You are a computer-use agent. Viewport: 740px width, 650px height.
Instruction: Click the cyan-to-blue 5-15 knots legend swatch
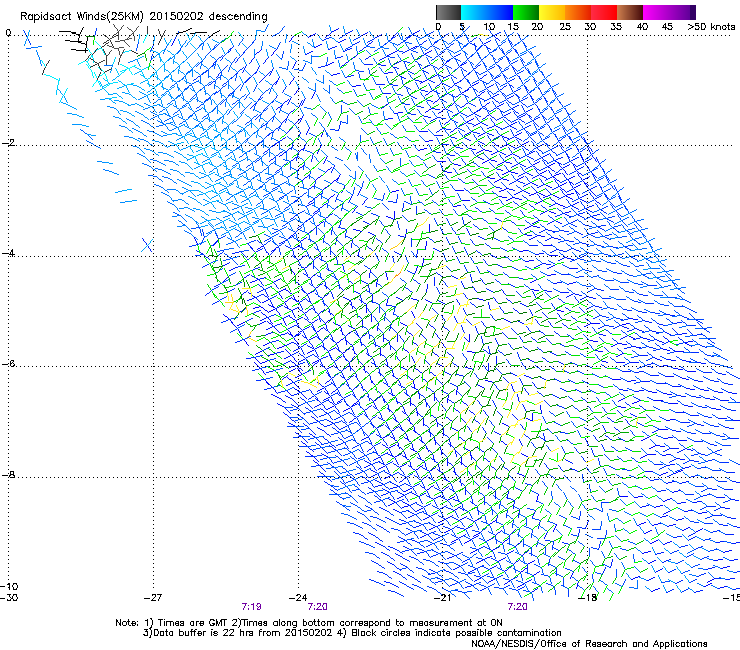pyautogui.click(x=487, y=12)
